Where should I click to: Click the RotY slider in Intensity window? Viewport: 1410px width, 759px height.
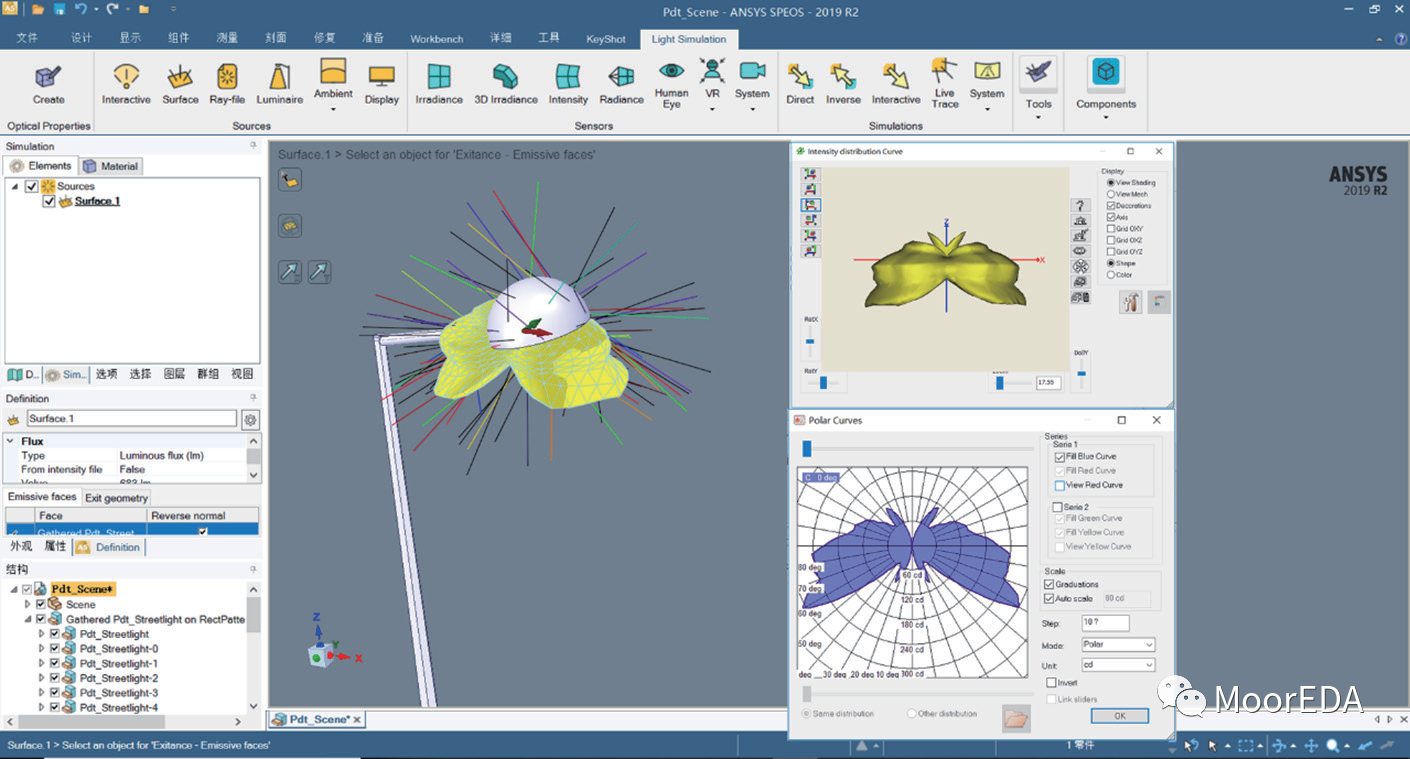click(x=823, y=383)
